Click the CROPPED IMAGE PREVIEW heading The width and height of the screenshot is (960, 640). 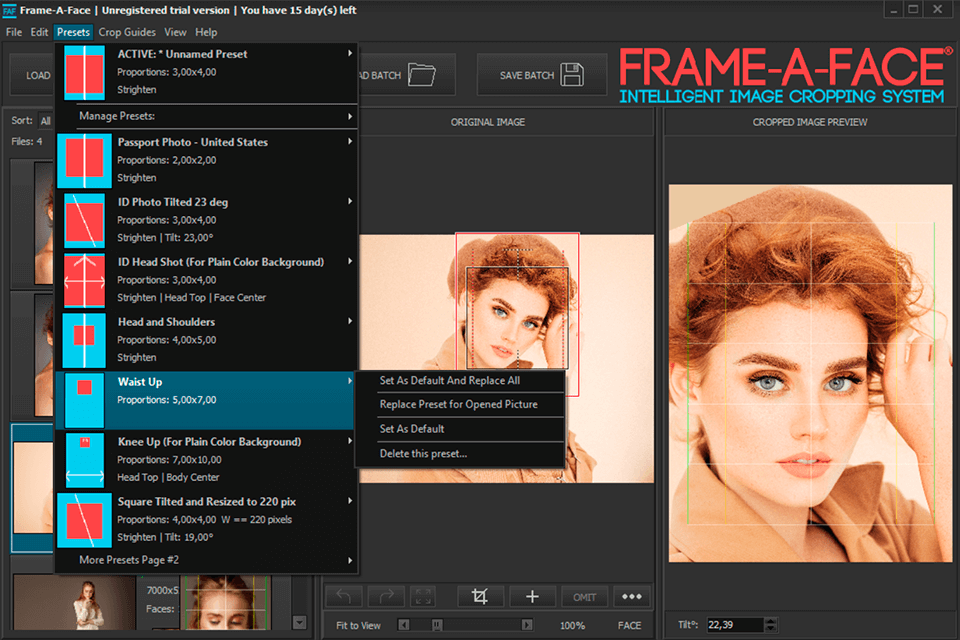[809, 122]
